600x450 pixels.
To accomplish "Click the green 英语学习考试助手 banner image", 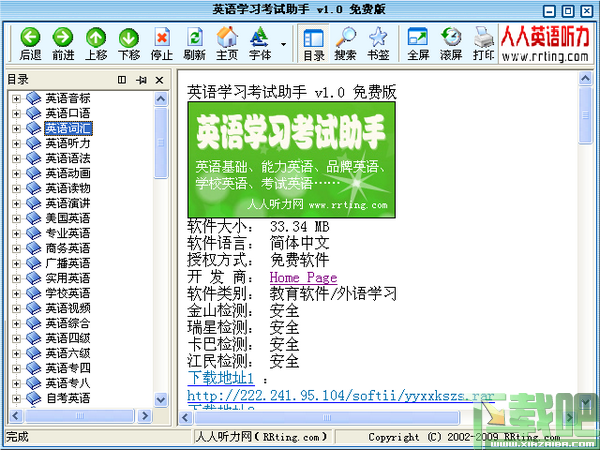I will coord(292,160).
